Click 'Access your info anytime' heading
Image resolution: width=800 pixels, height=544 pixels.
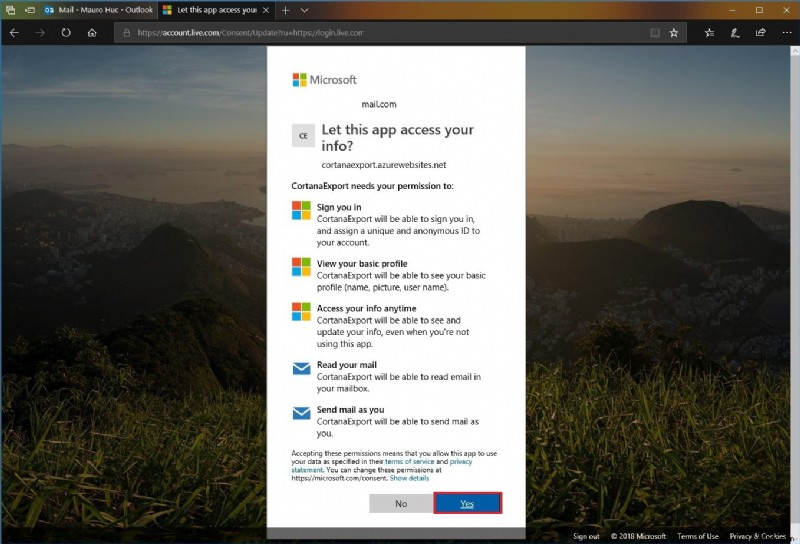tap(366, 308)
